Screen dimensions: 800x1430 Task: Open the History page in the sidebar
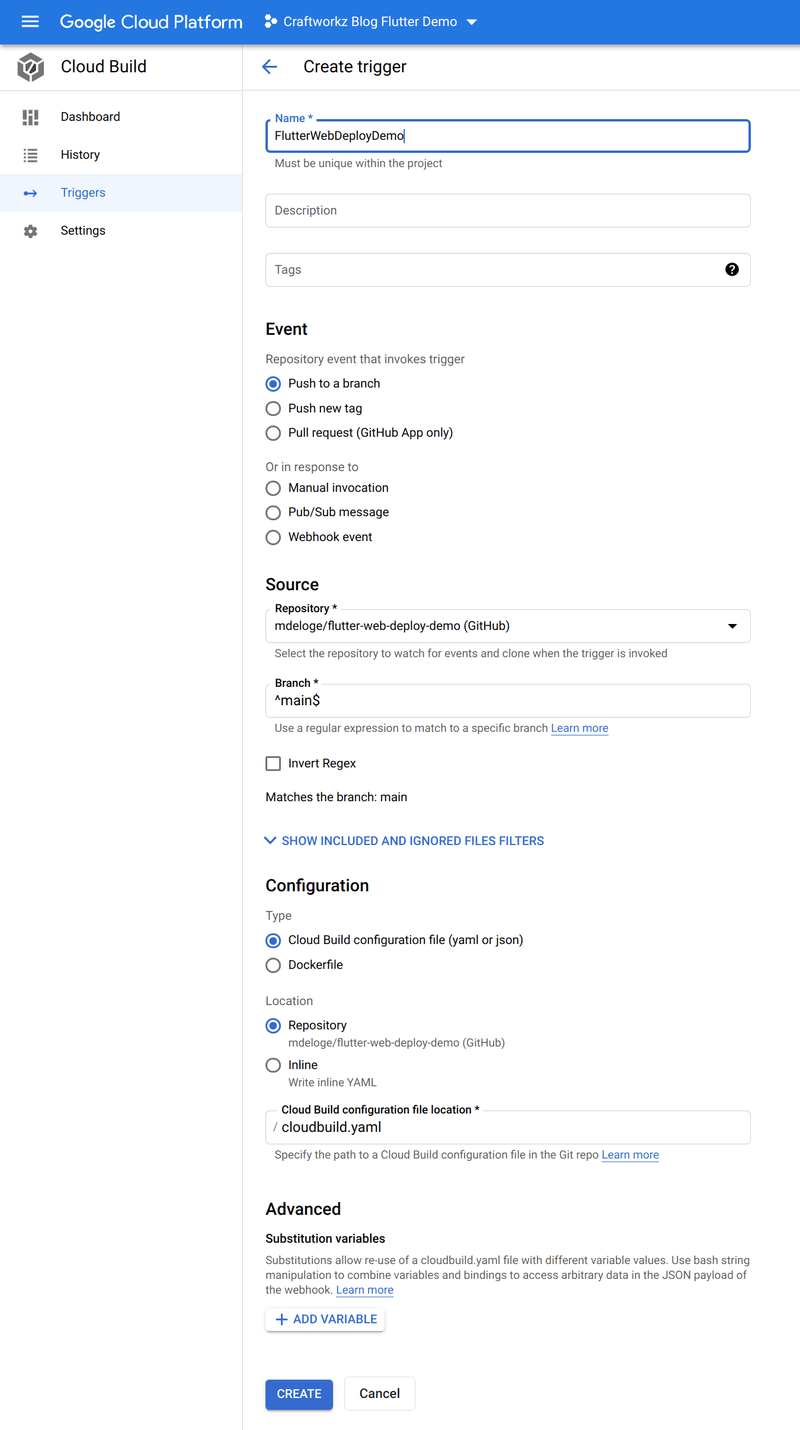pos(81,154)
